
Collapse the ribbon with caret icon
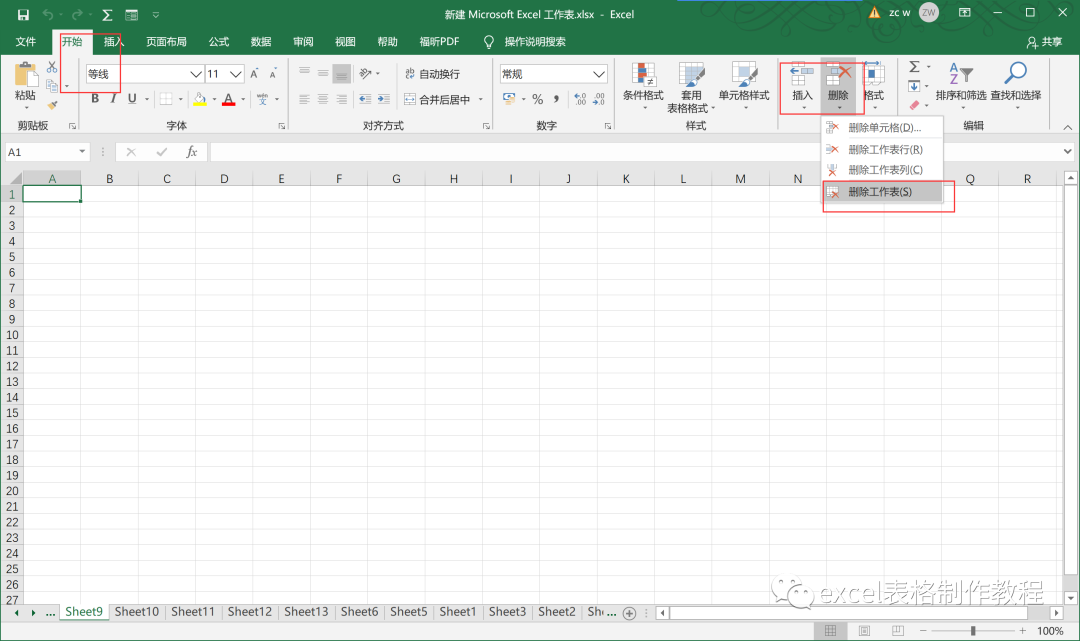[1067, 127]
